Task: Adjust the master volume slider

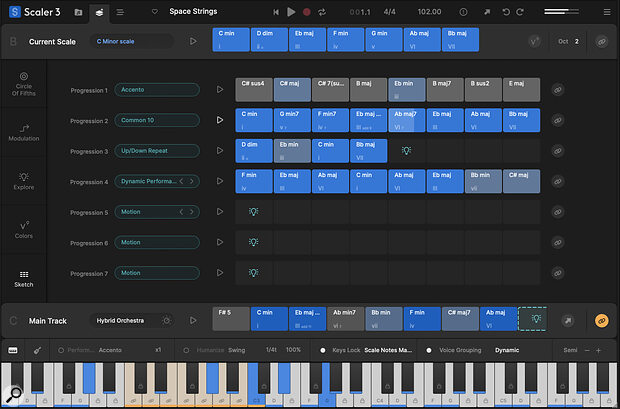Action: coord(561,12)
